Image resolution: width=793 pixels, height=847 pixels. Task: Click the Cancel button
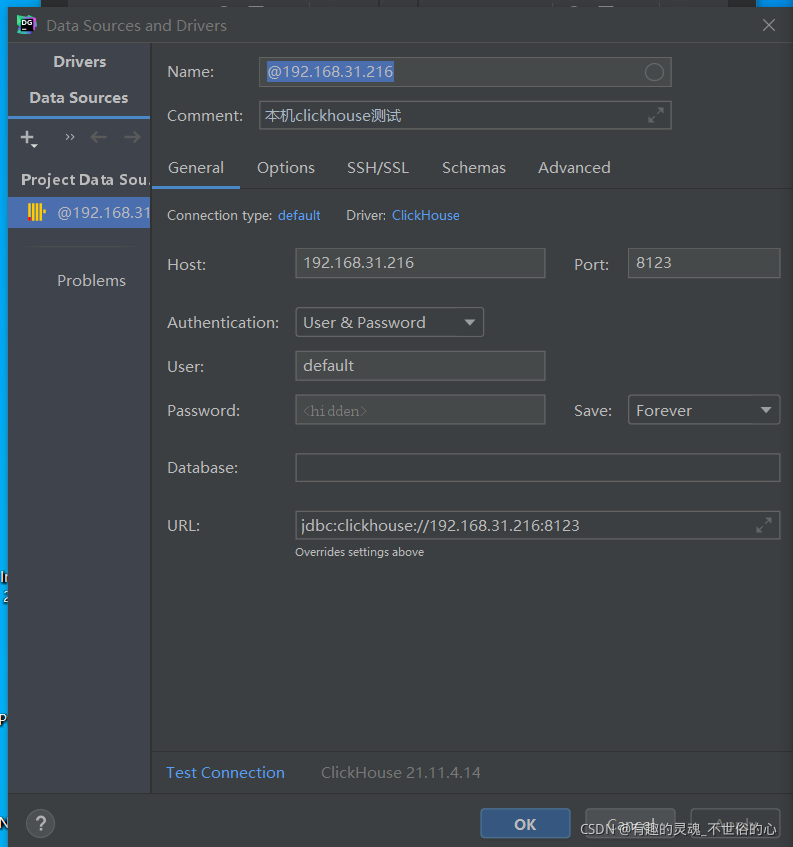pyautogui.click(x=630, y=824)
